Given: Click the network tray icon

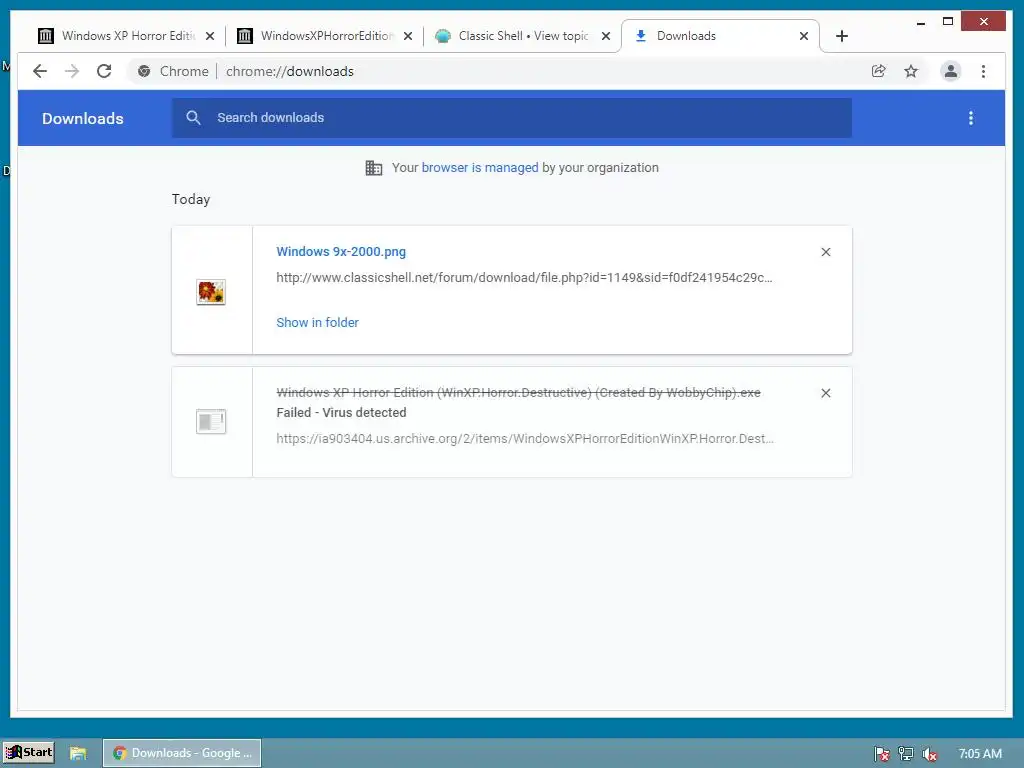Looking at the screenshot, I should (x=906, y=754).
